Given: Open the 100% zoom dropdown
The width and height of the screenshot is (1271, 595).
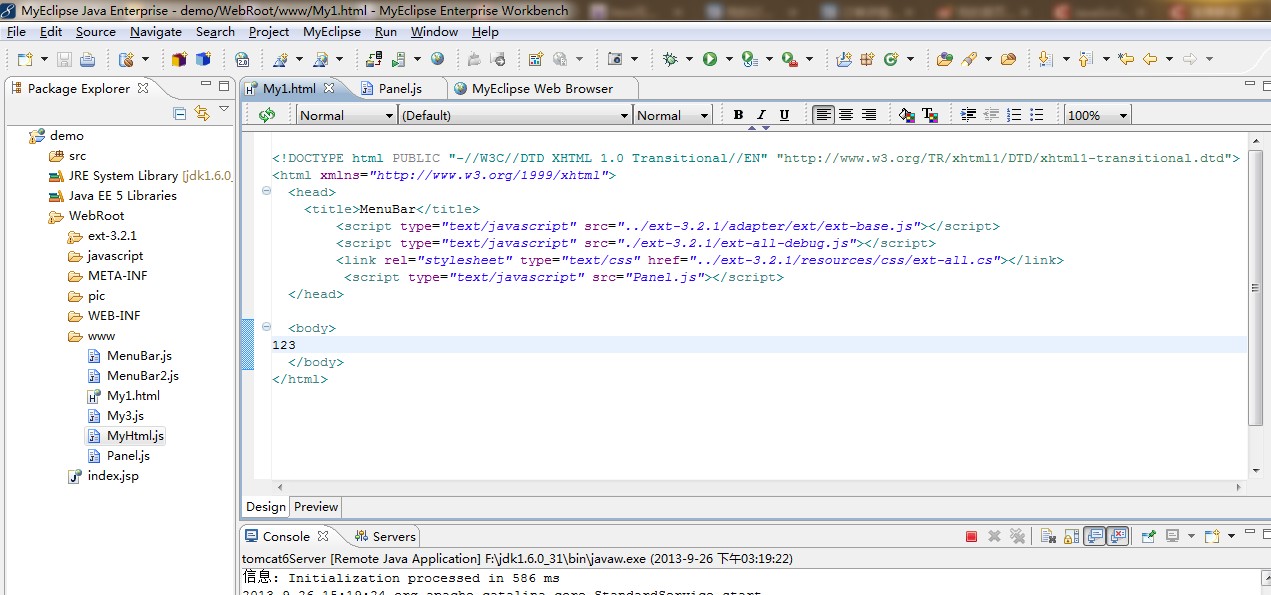Looking at the screenshot, I should click(1123, 116).
